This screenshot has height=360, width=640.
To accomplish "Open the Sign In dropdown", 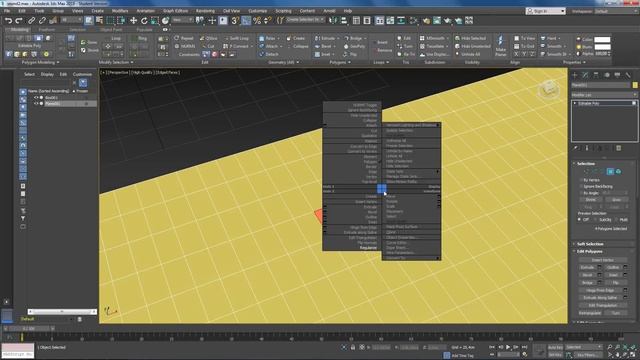I will (545, 11).
